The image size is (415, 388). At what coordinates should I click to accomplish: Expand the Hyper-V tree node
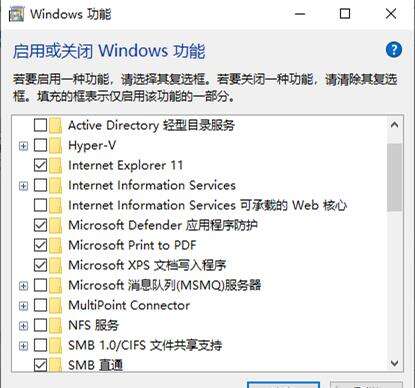tap(23, 146)
